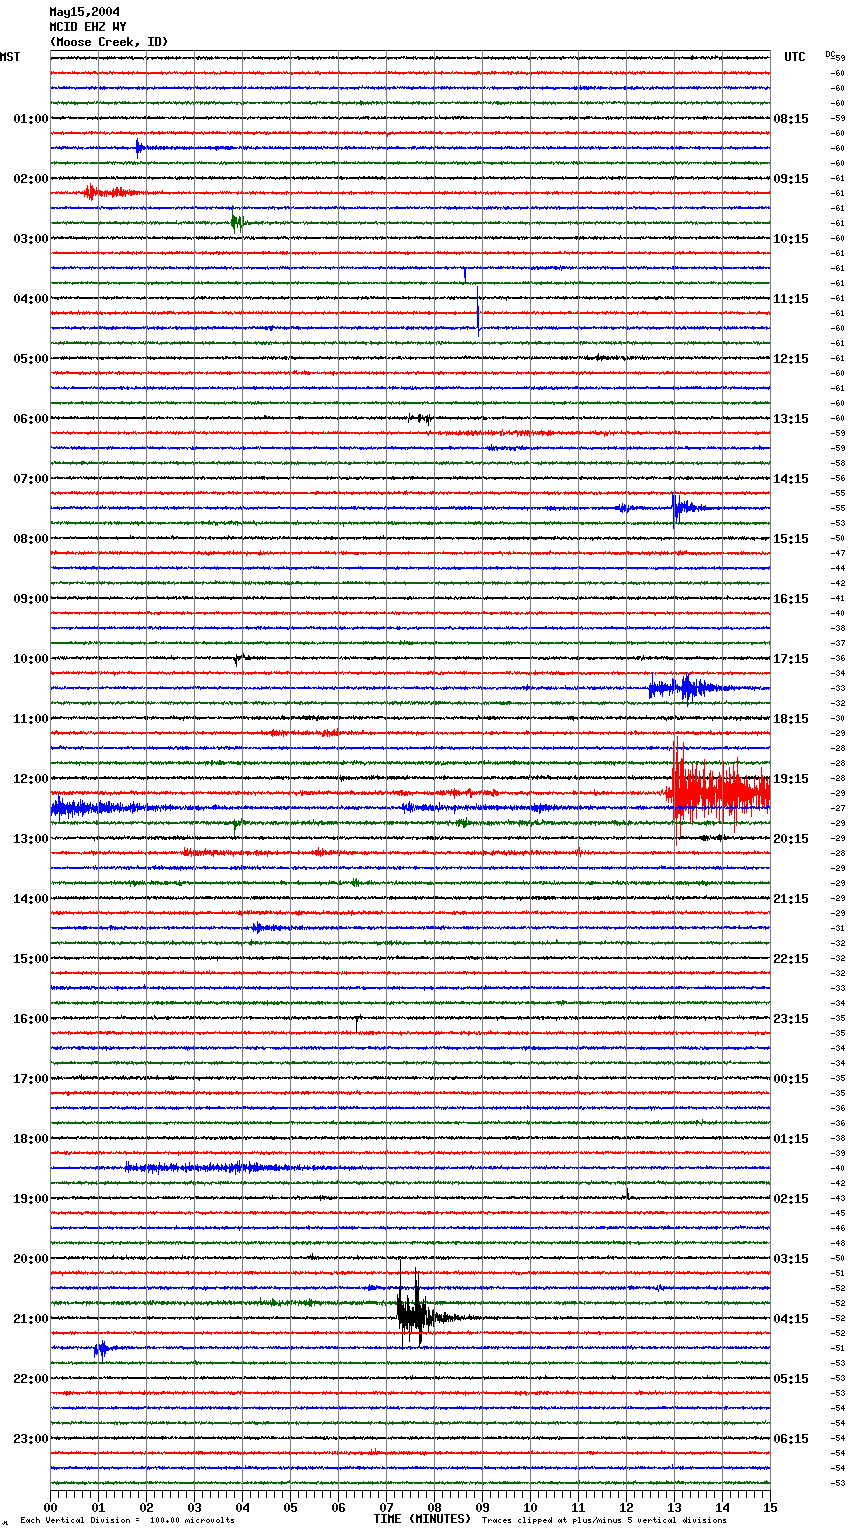This screenshot has height=1534, width=850.
Task: Click the large red seismic event near 19:15 UTC
Action: point(717,792)
